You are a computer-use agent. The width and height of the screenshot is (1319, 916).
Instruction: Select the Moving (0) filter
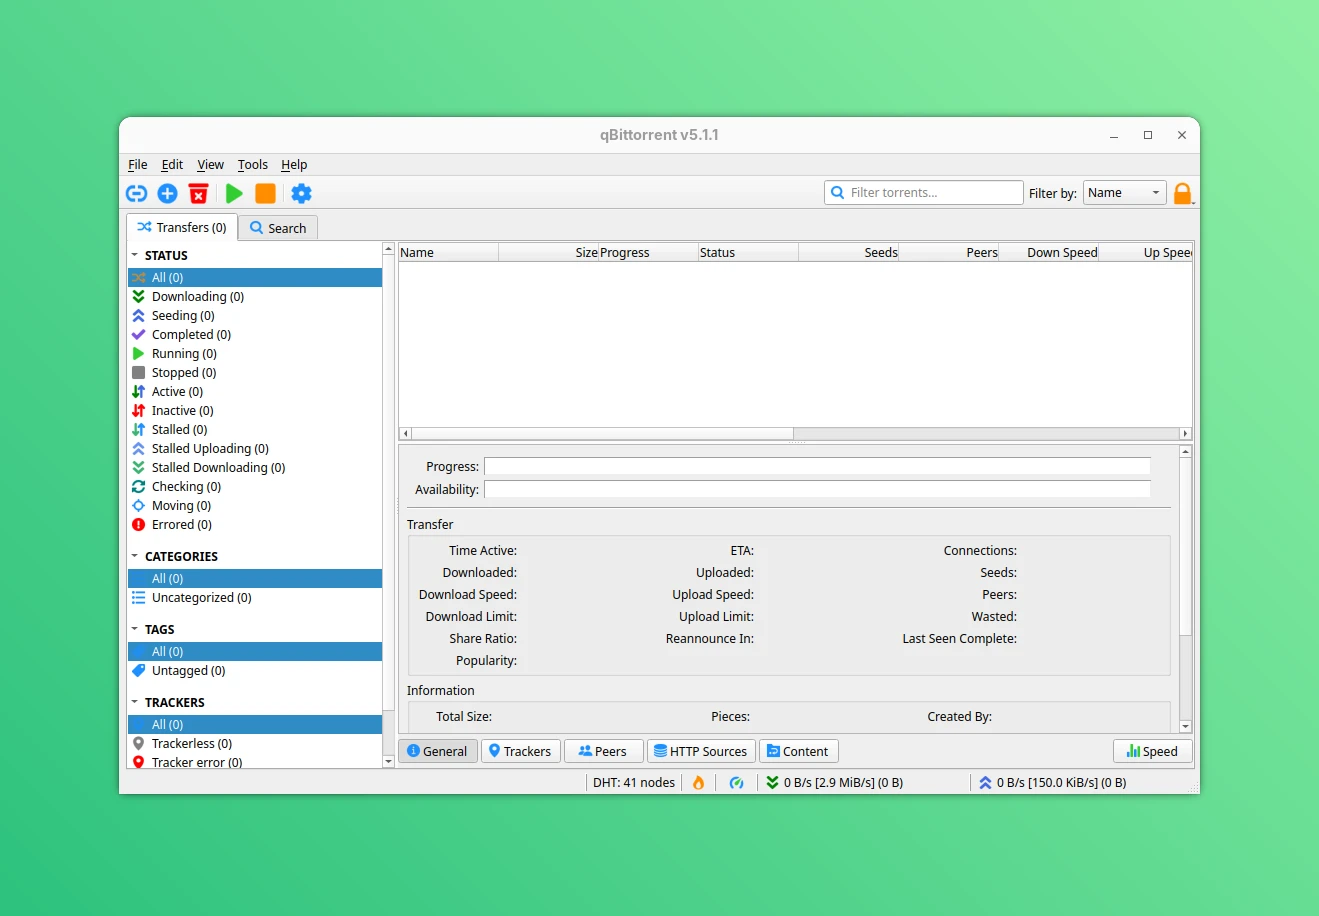click(255, 505)
